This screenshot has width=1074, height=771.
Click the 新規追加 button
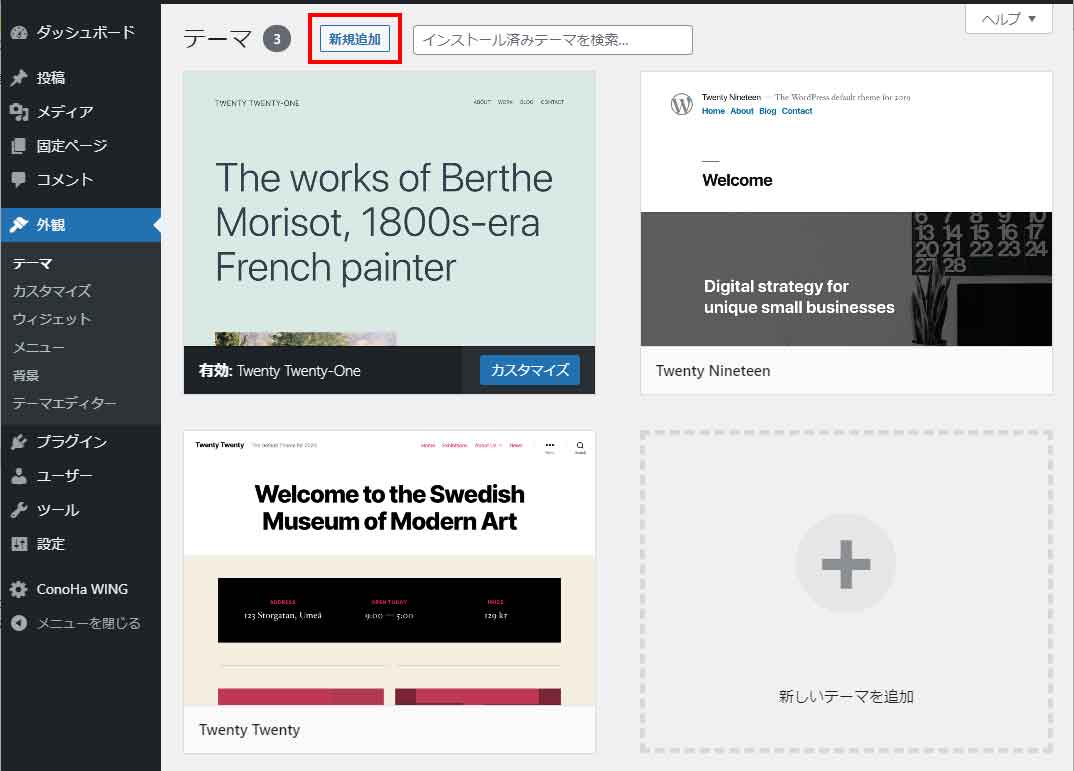tap(355, 39)
